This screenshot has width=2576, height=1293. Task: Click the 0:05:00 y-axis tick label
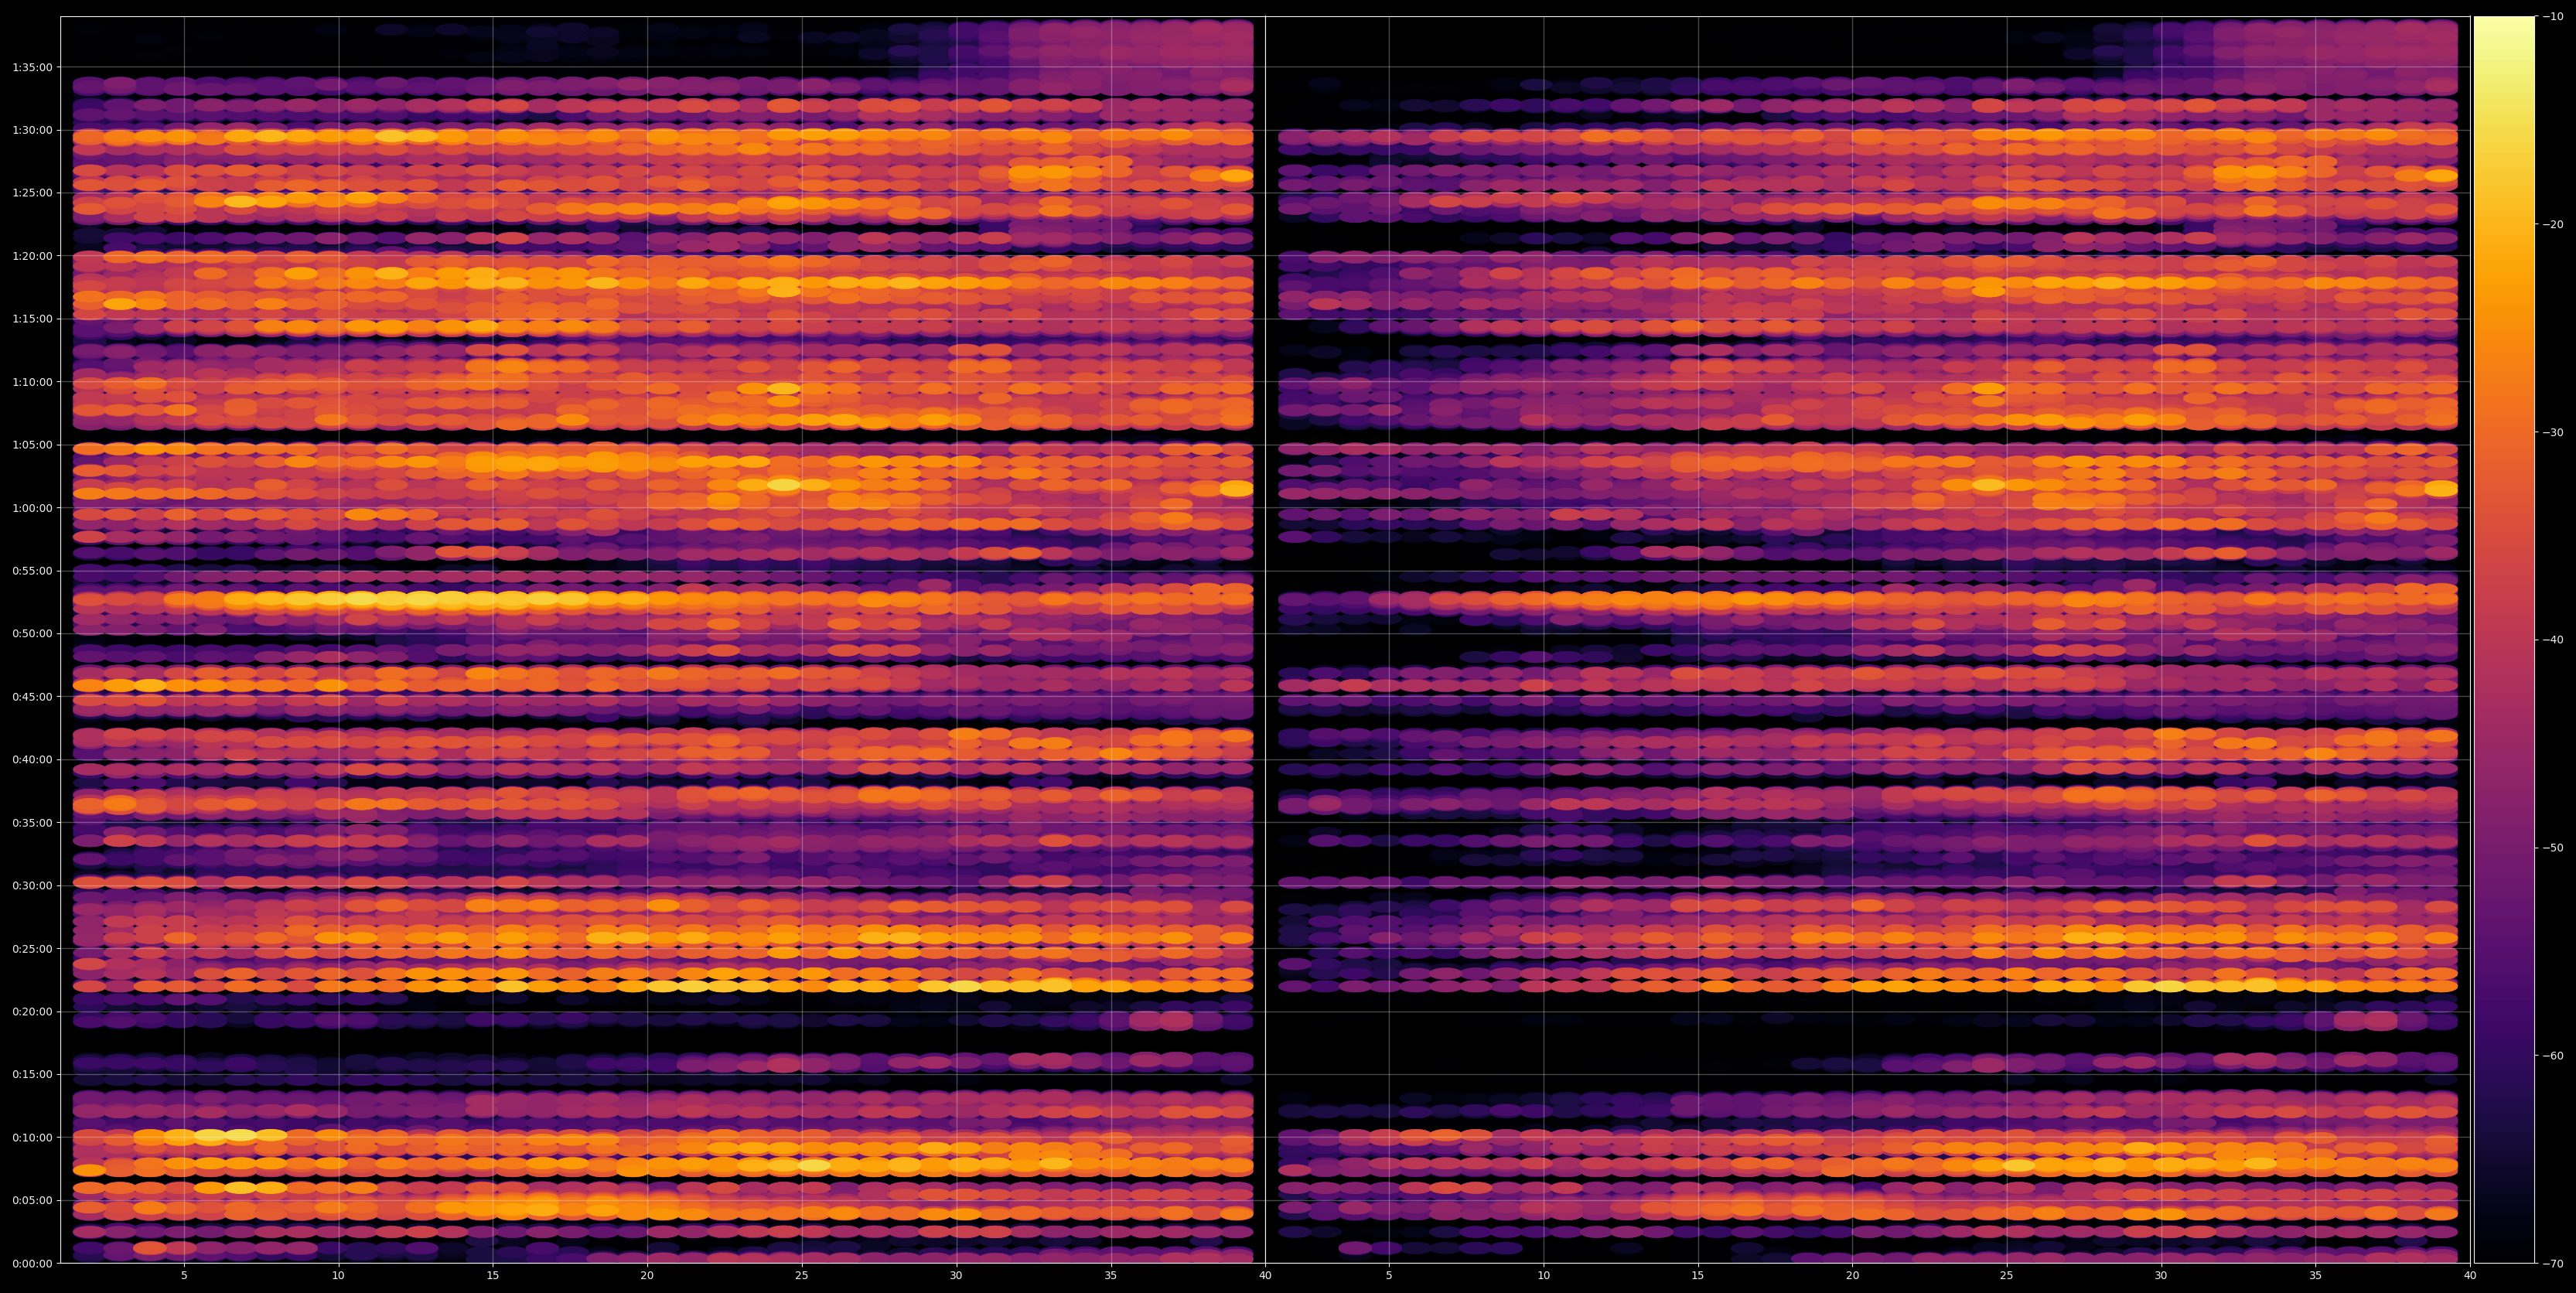[x=32, y=1200]
